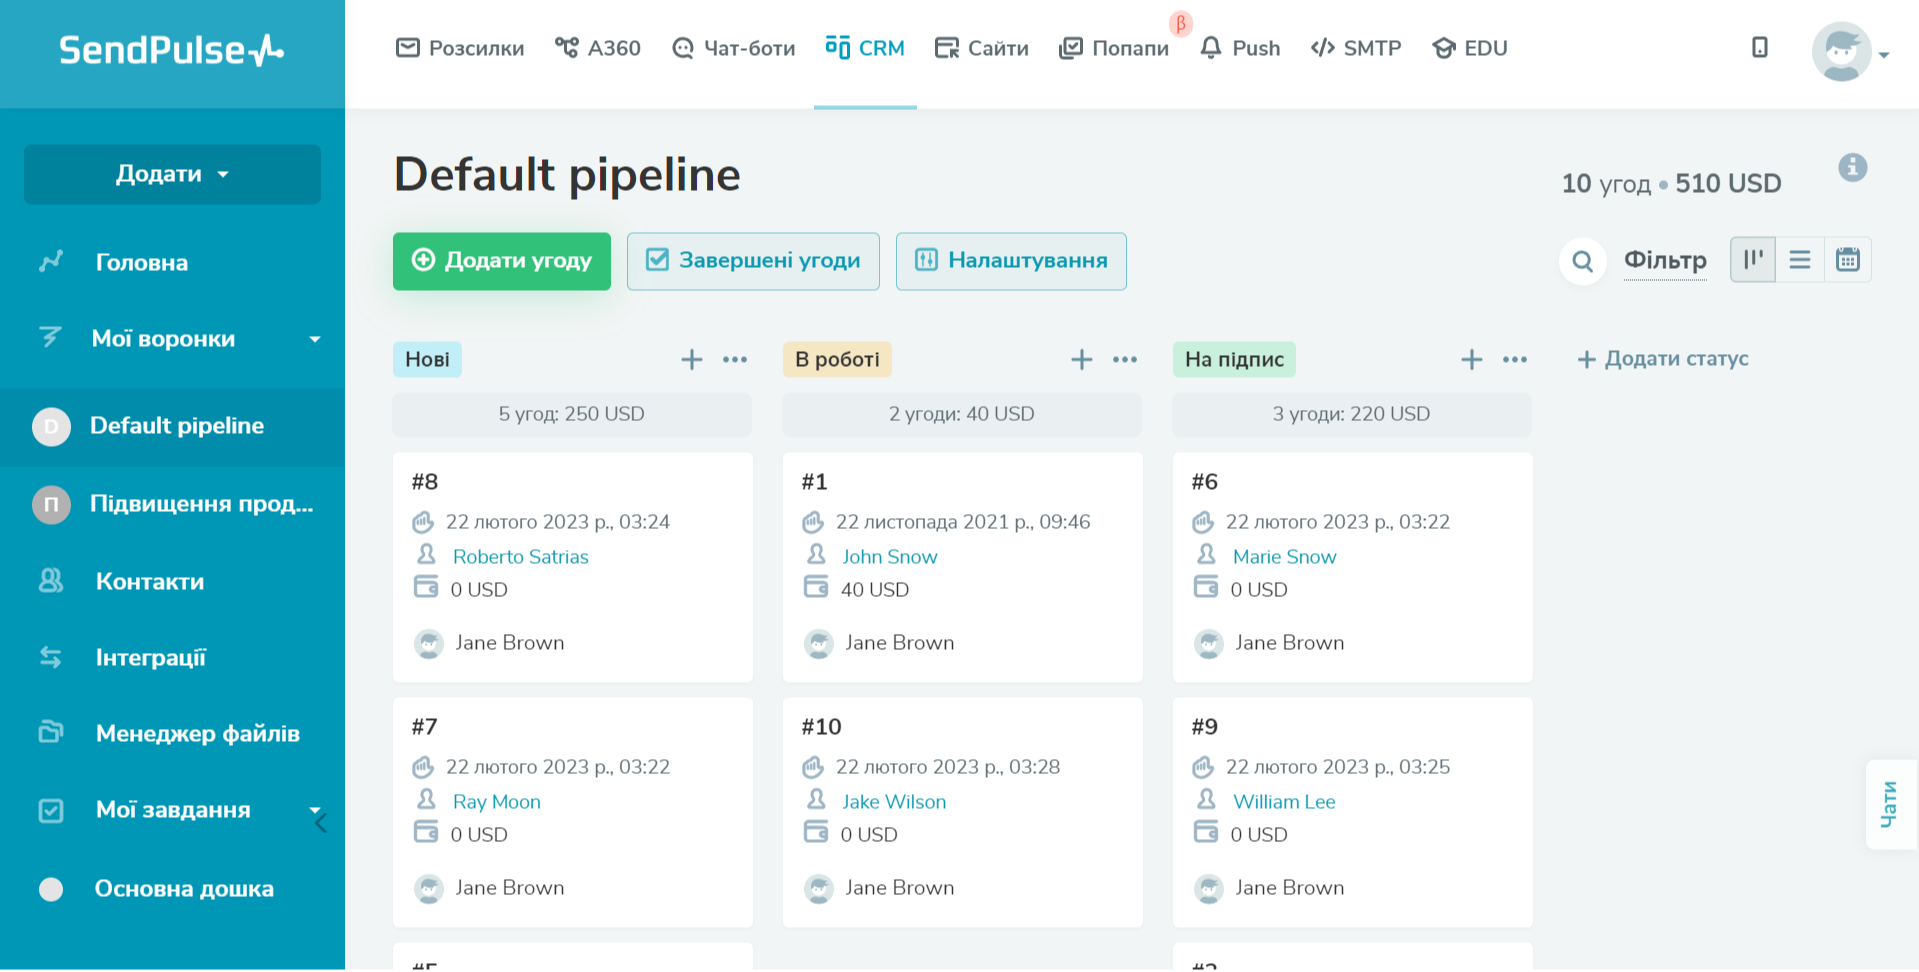Image resolution: width=1919 pixels, height=972 pixels.
Task: Click the Додати угоду button
Action: [x=501, y=261]
